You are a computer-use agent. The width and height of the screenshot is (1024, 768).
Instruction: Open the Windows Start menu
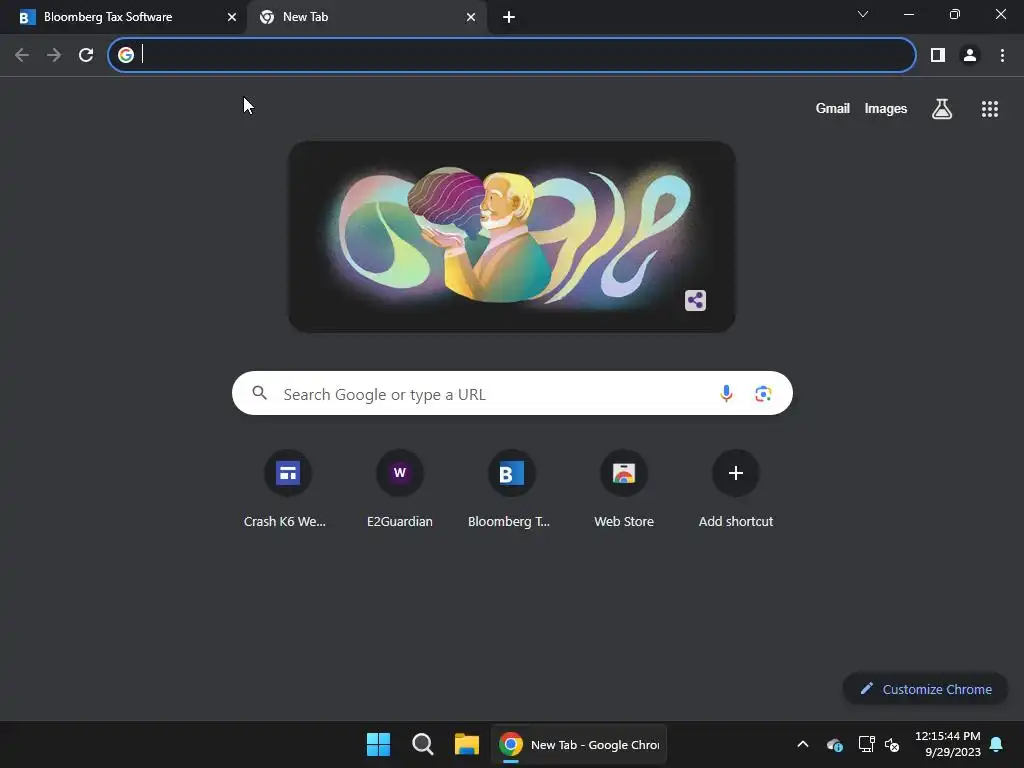(378, 744)
